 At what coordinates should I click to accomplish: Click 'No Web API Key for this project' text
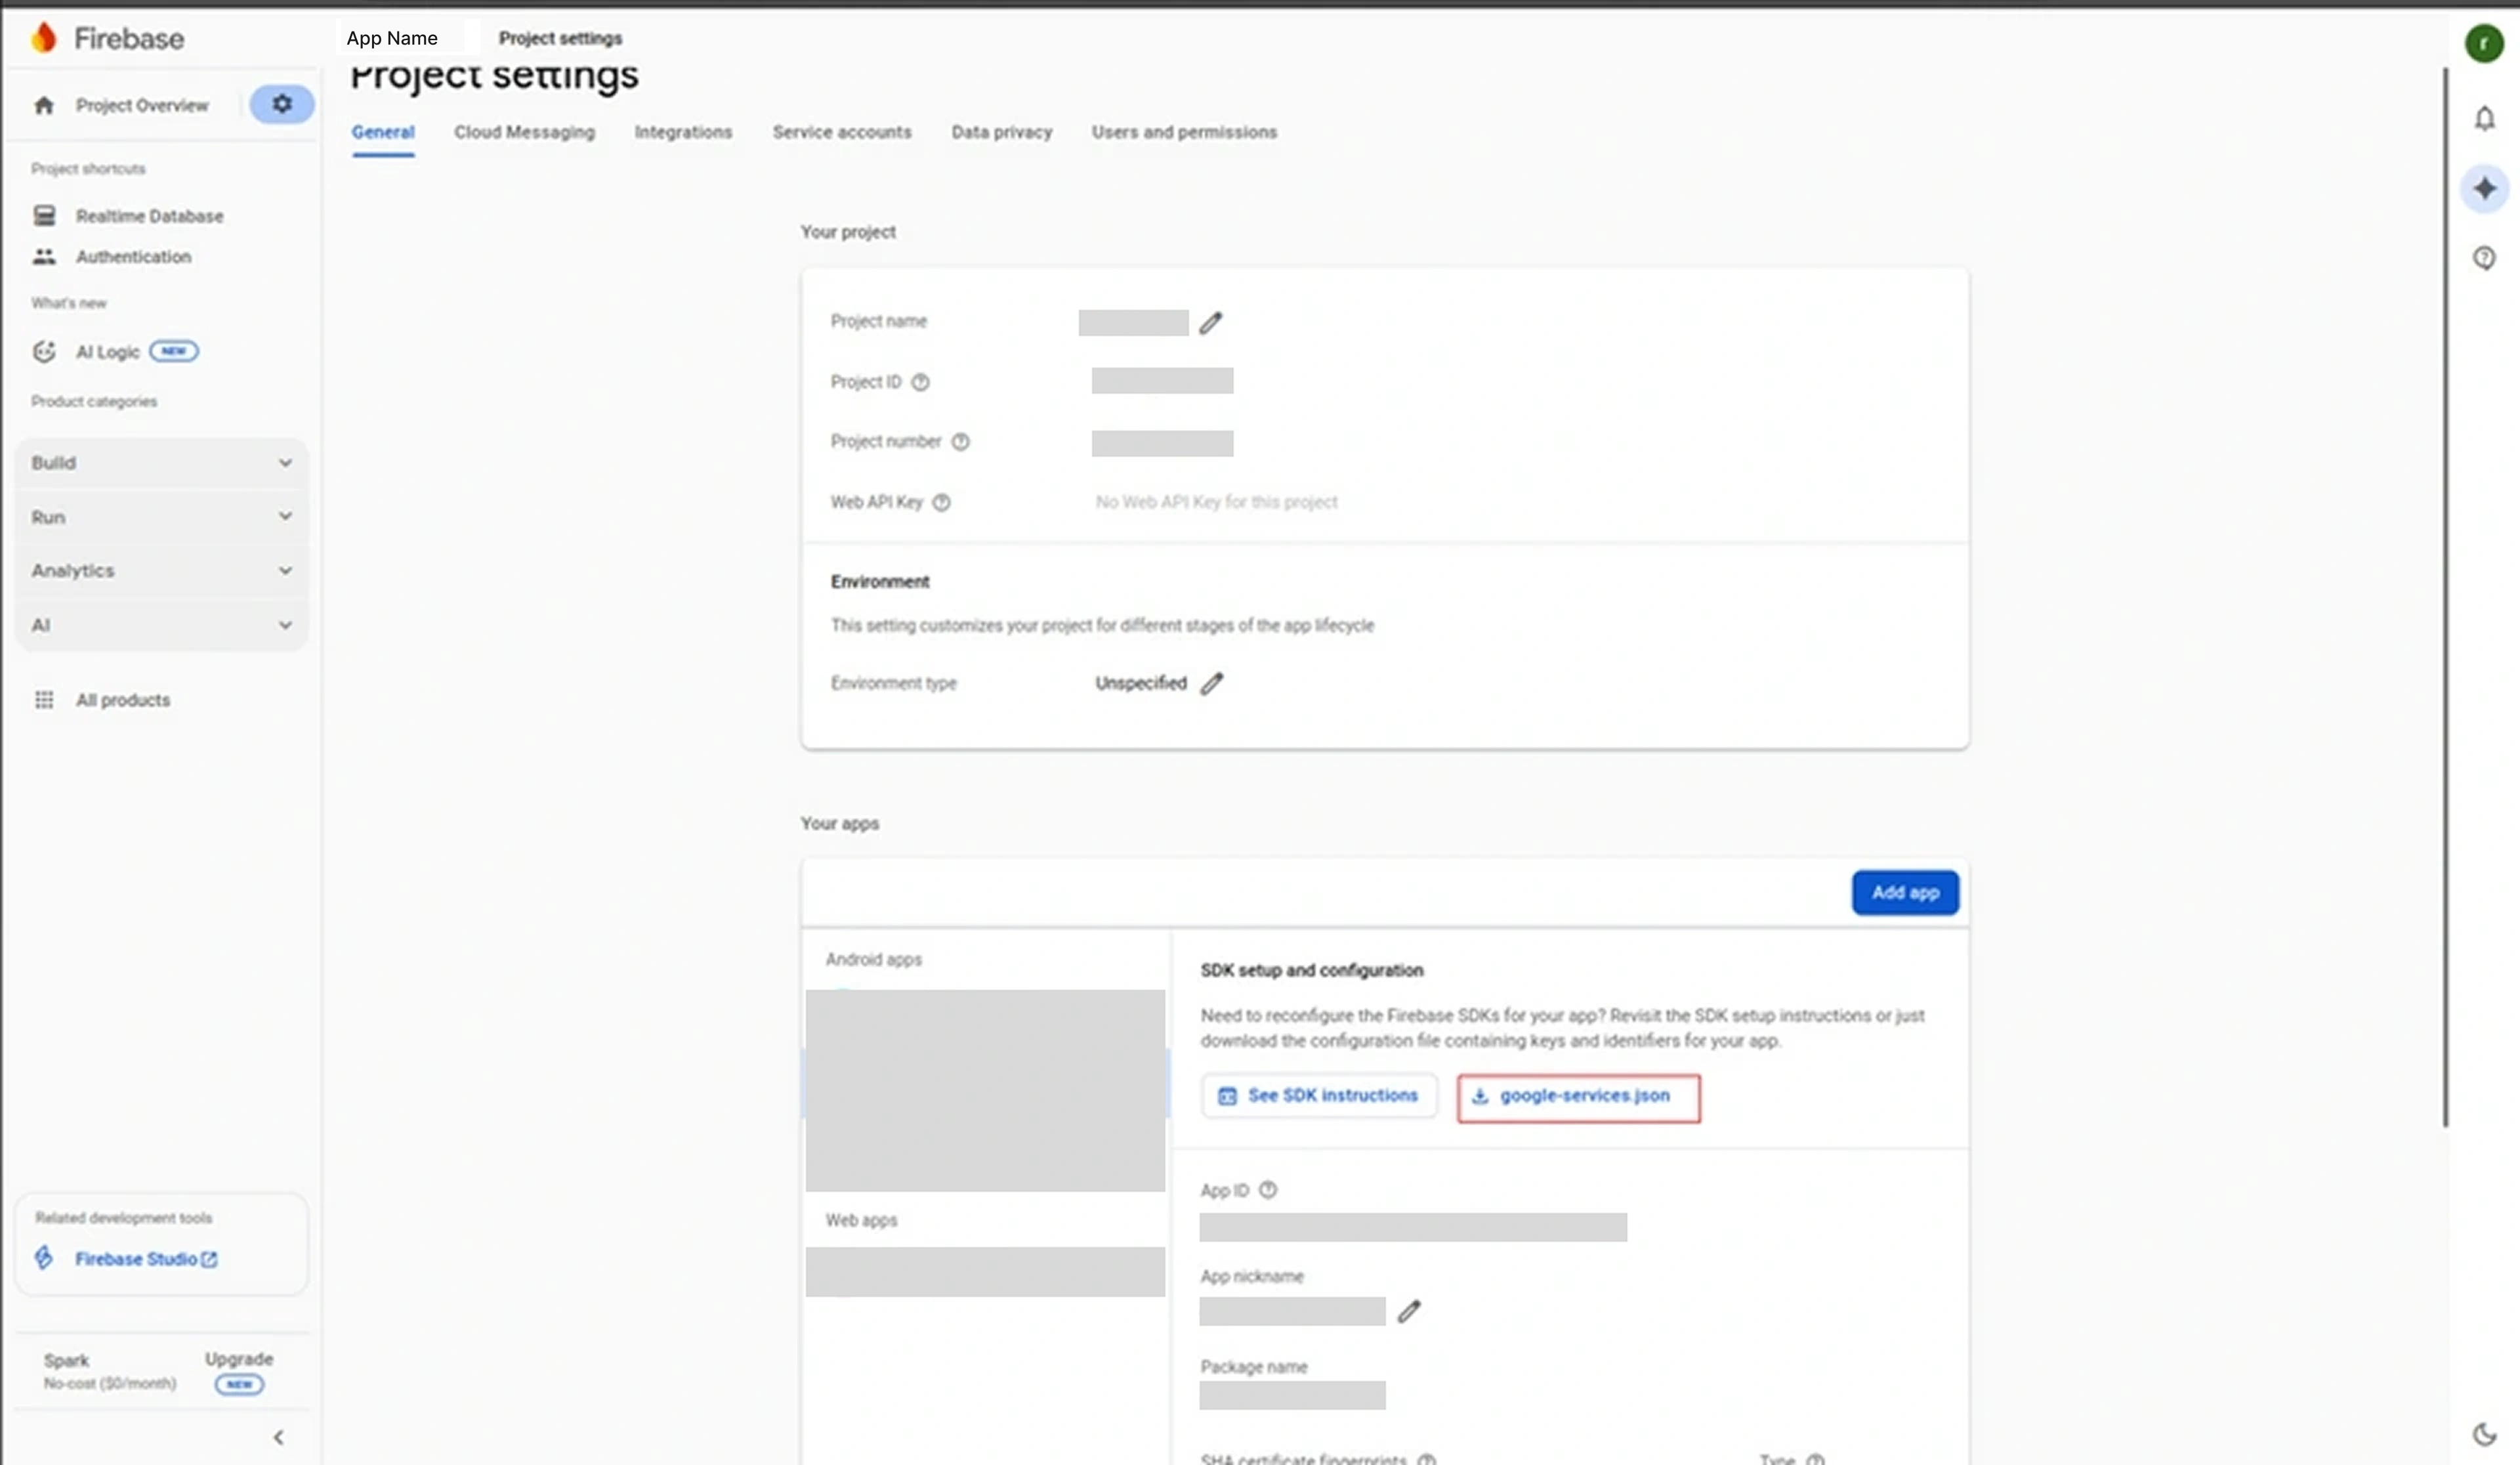[x=1216, y=502]
